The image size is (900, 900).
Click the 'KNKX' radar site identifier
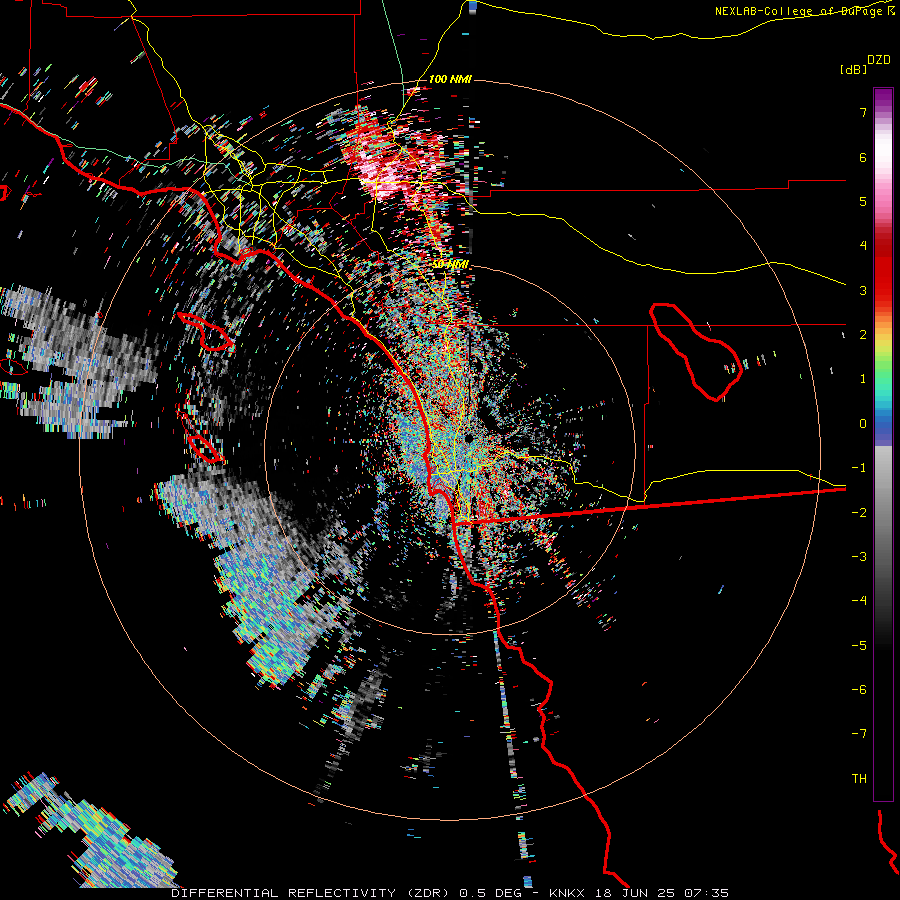click(567, 893)
